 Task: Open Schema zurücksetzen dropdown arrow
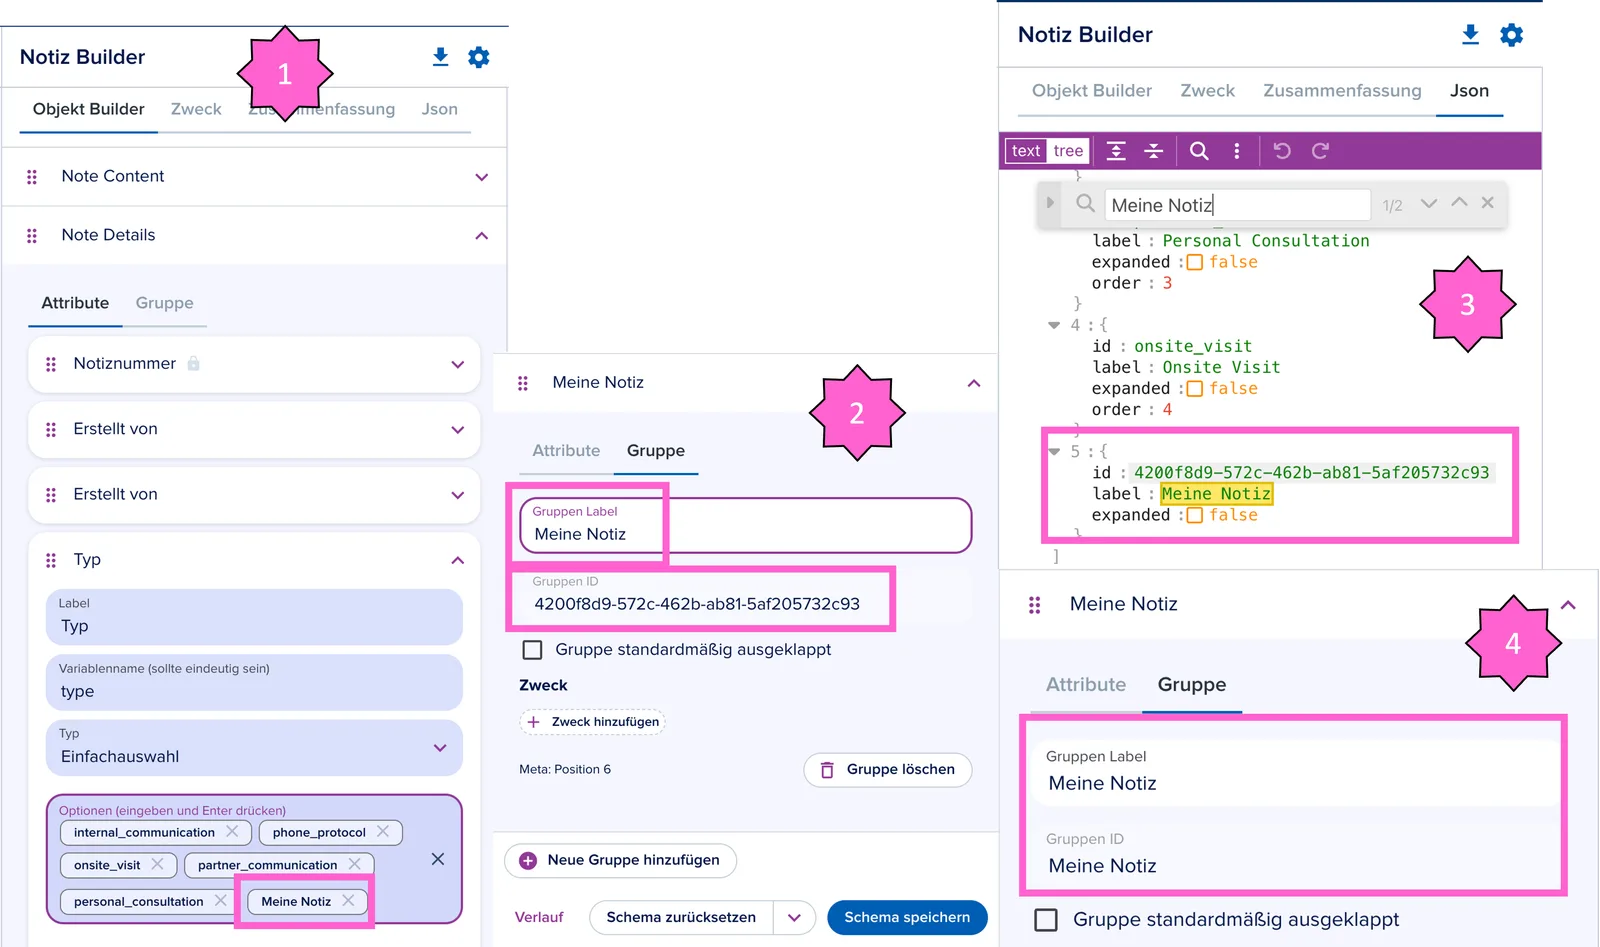(794, 917)
